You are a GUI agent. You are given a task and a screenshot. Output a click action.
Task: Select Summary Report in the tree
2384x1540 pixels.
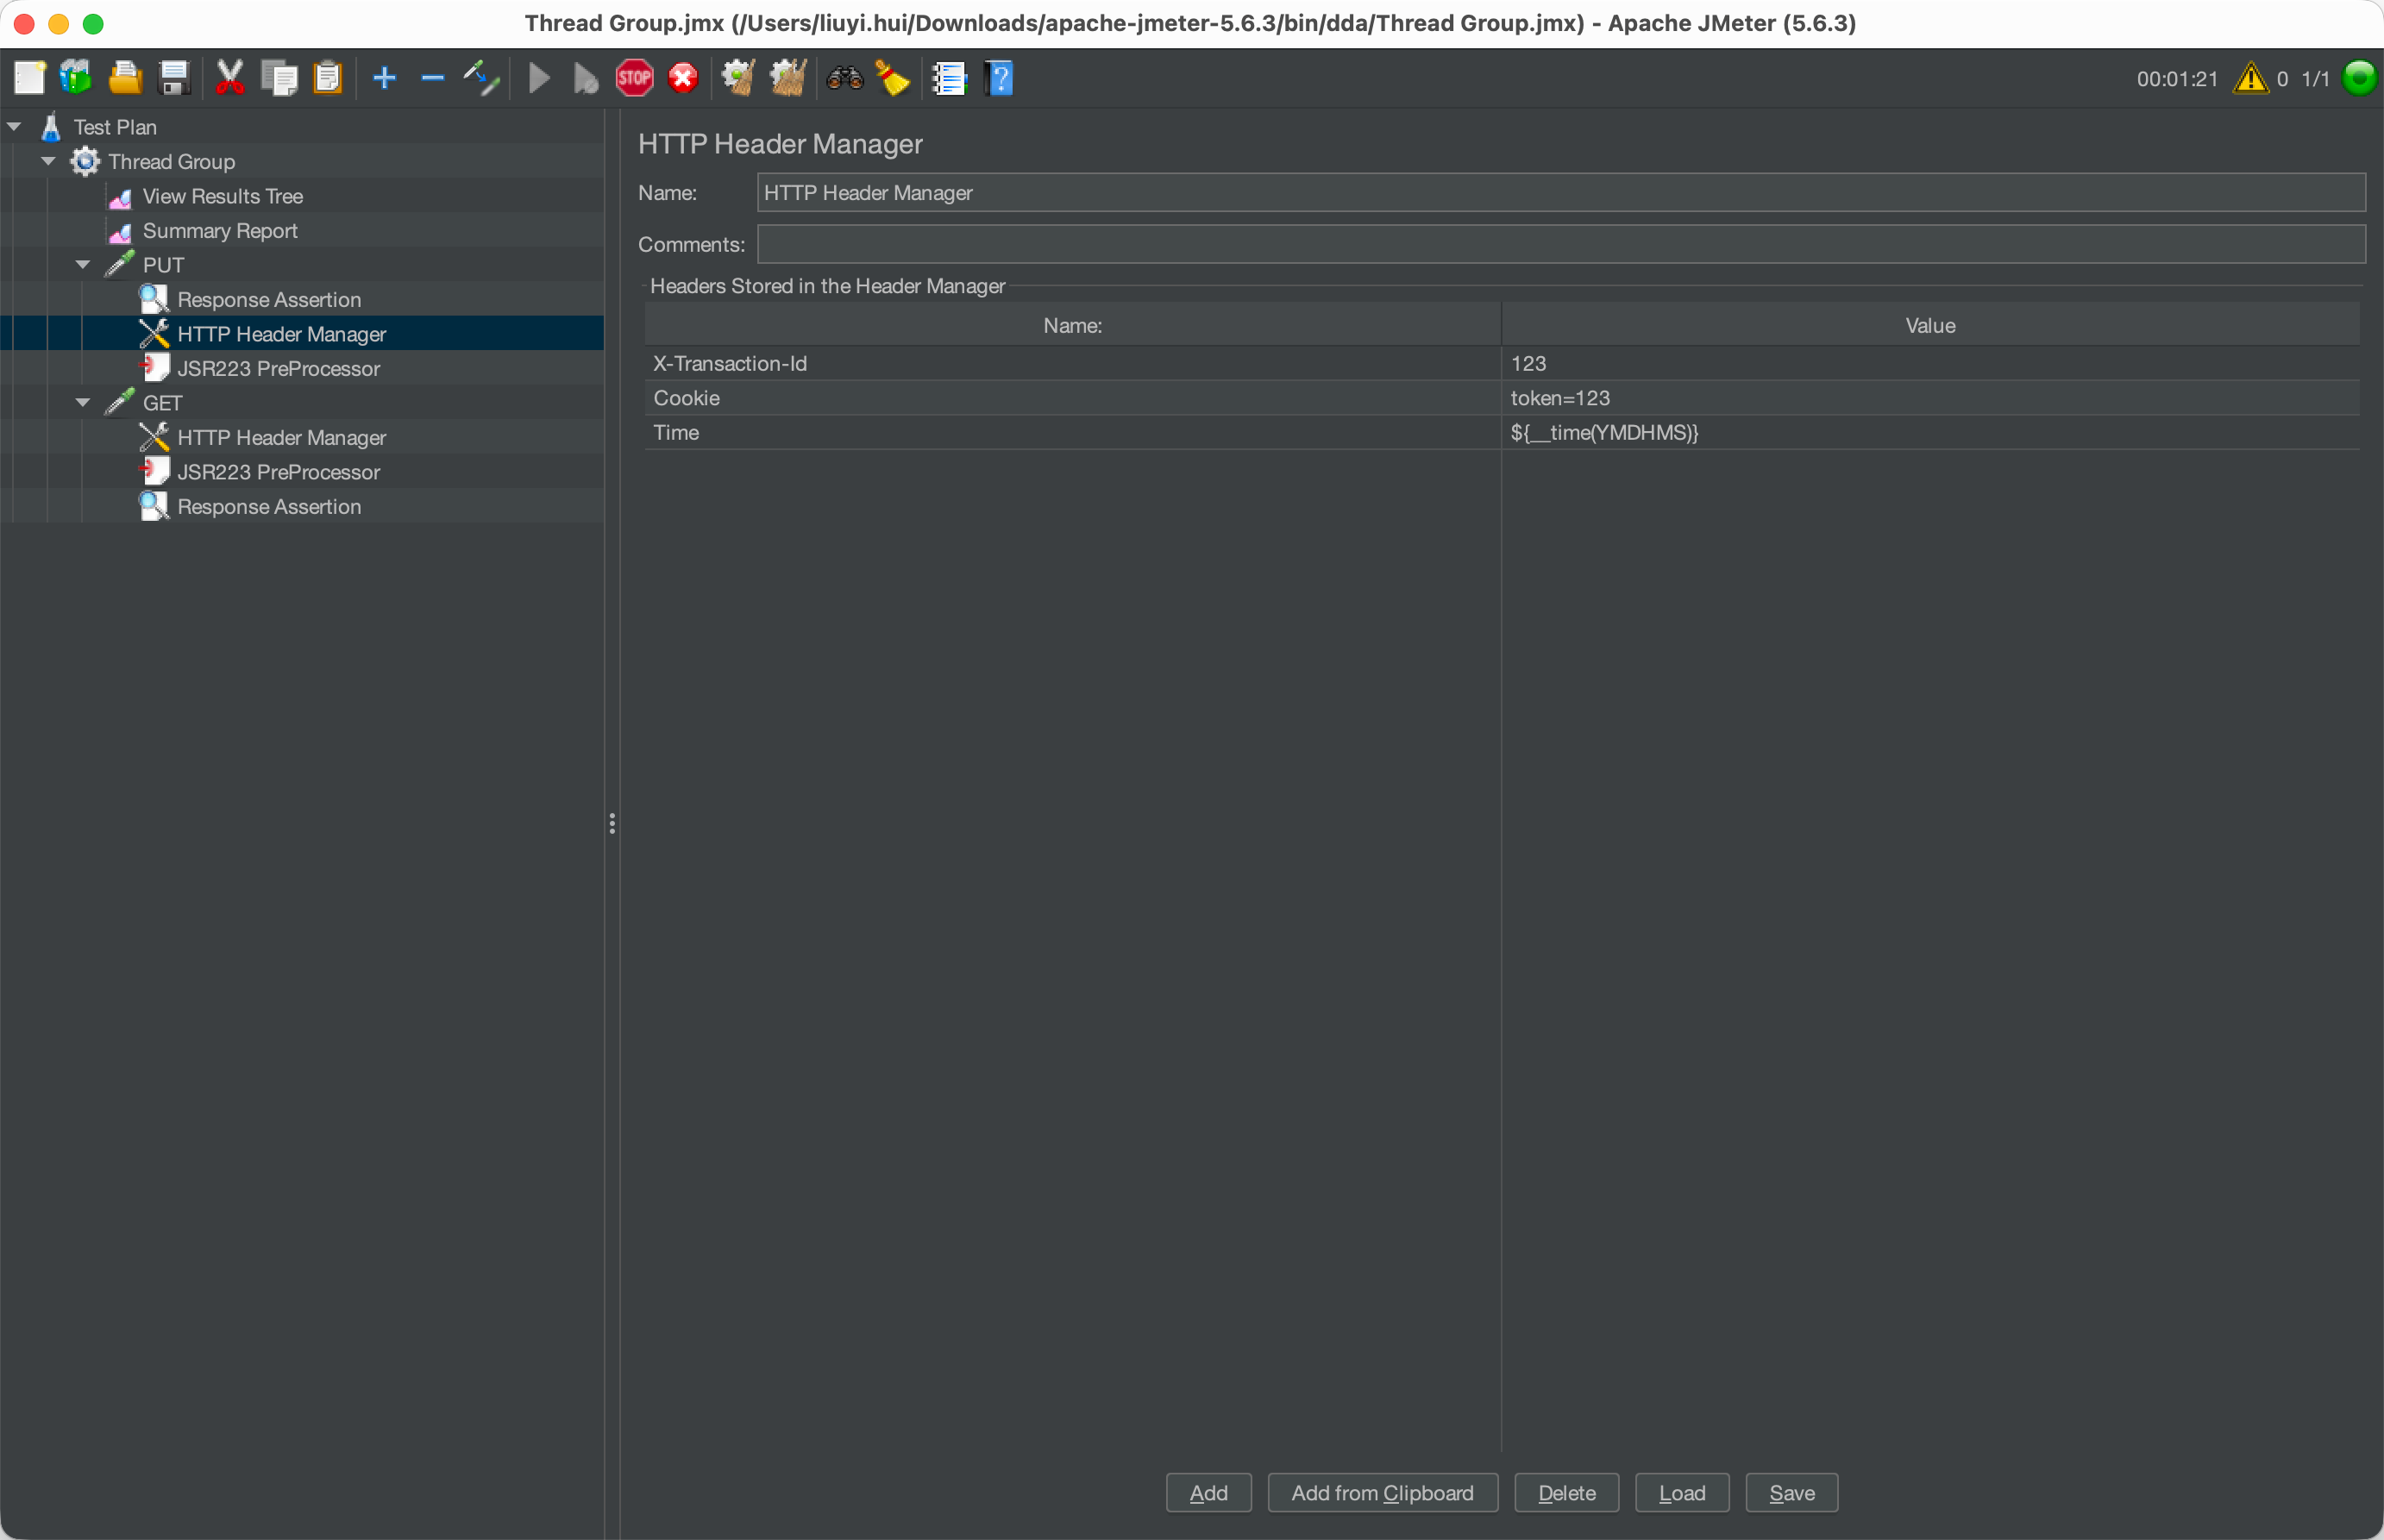[220, 231]
